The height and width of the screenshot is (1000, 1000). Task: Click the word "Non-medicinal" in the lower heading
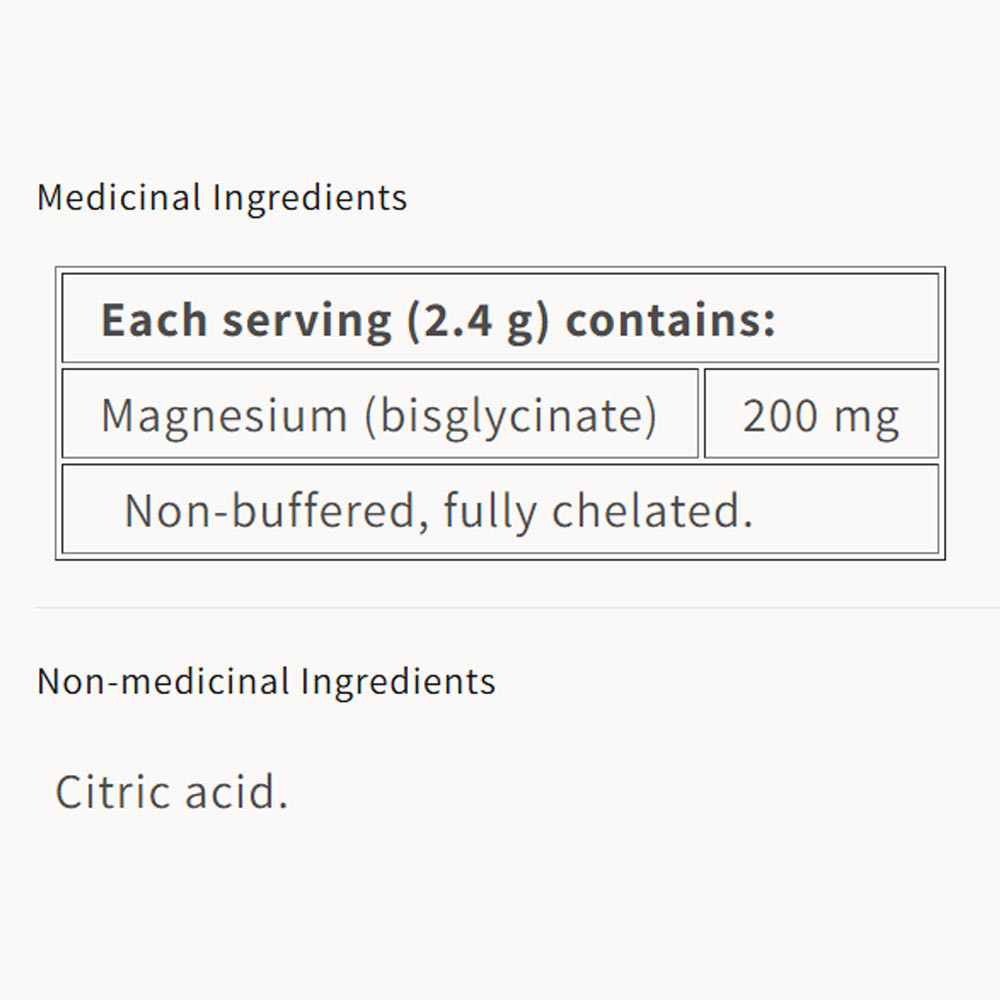(164, 681)
